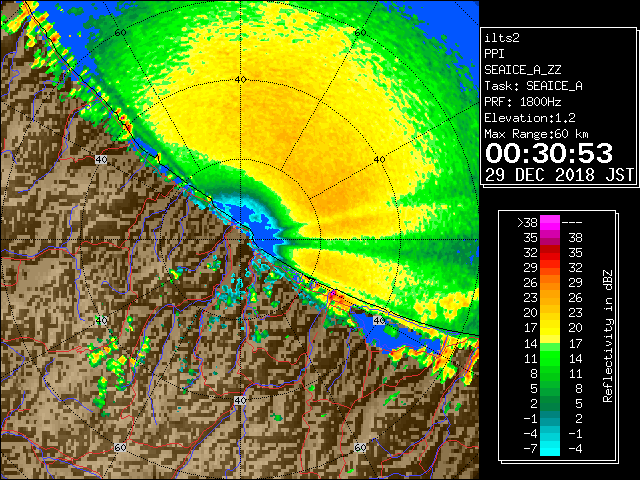Viewport: 640px width, 480px height.
Task: Click the "PRF: 1800Hz" entry
Action: (x=522, y=102)
